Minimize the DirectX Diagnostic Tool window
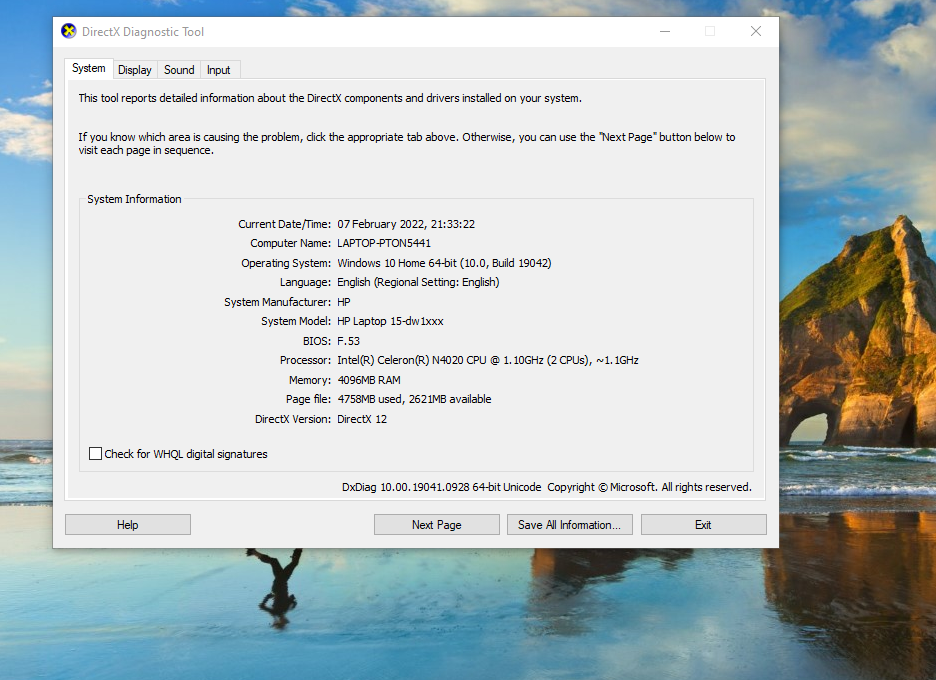Image resolution: width=936 pixels, height=680 pixels. (665, 32)
